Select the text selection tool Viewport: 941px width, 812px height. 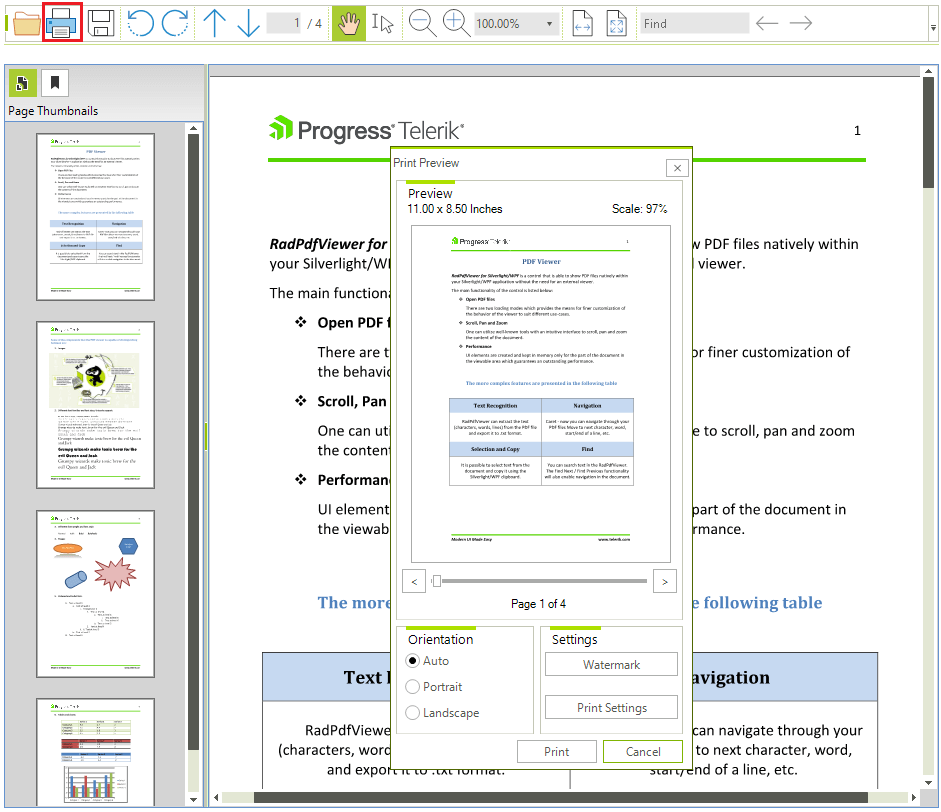click(x=382, y=23)
